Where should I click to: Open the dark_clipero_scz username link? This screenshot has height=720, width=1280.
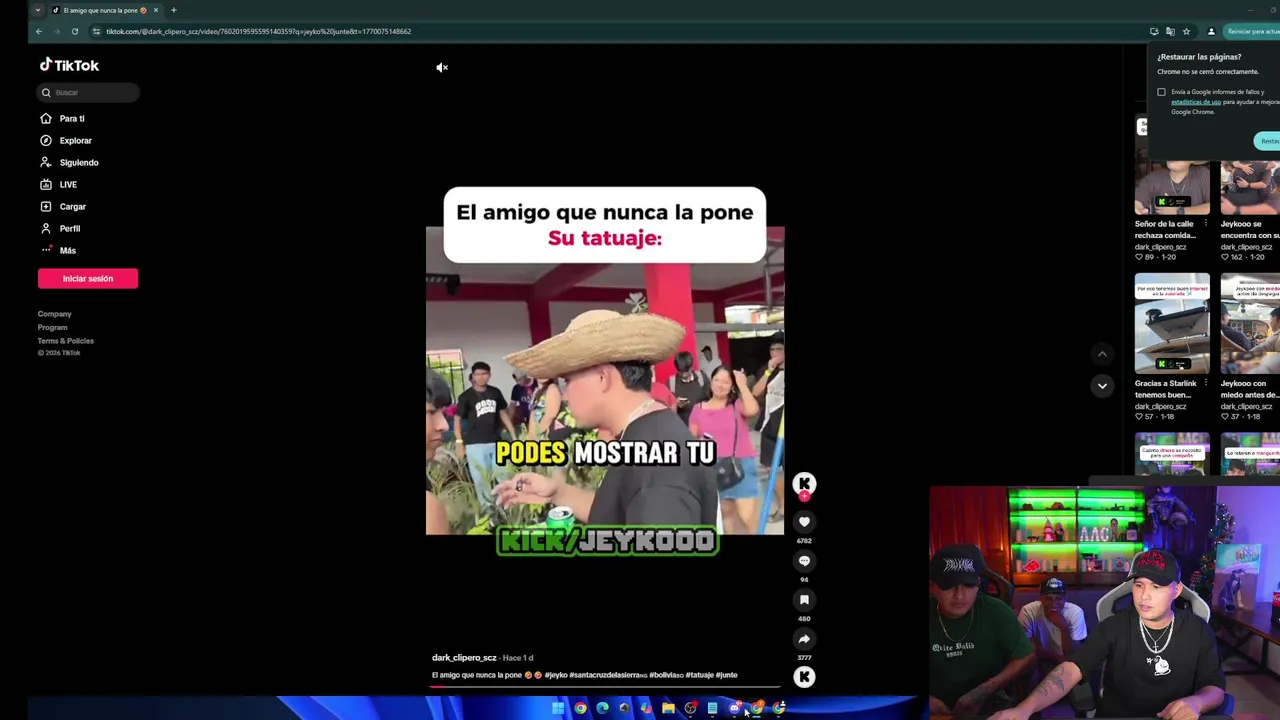click(464, 658)
